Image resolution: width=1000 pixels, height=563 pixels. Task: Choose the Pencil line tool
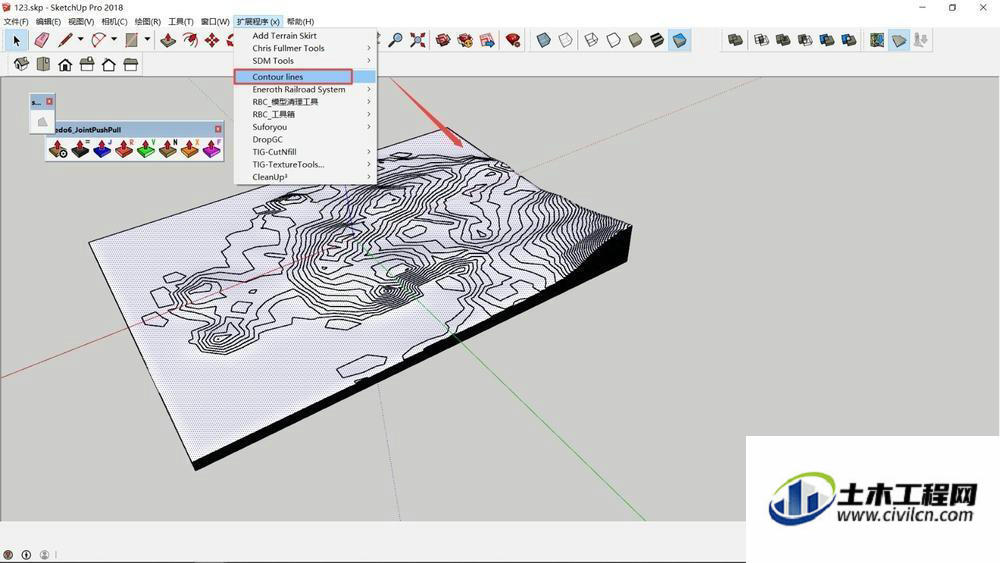click(65, 41)
